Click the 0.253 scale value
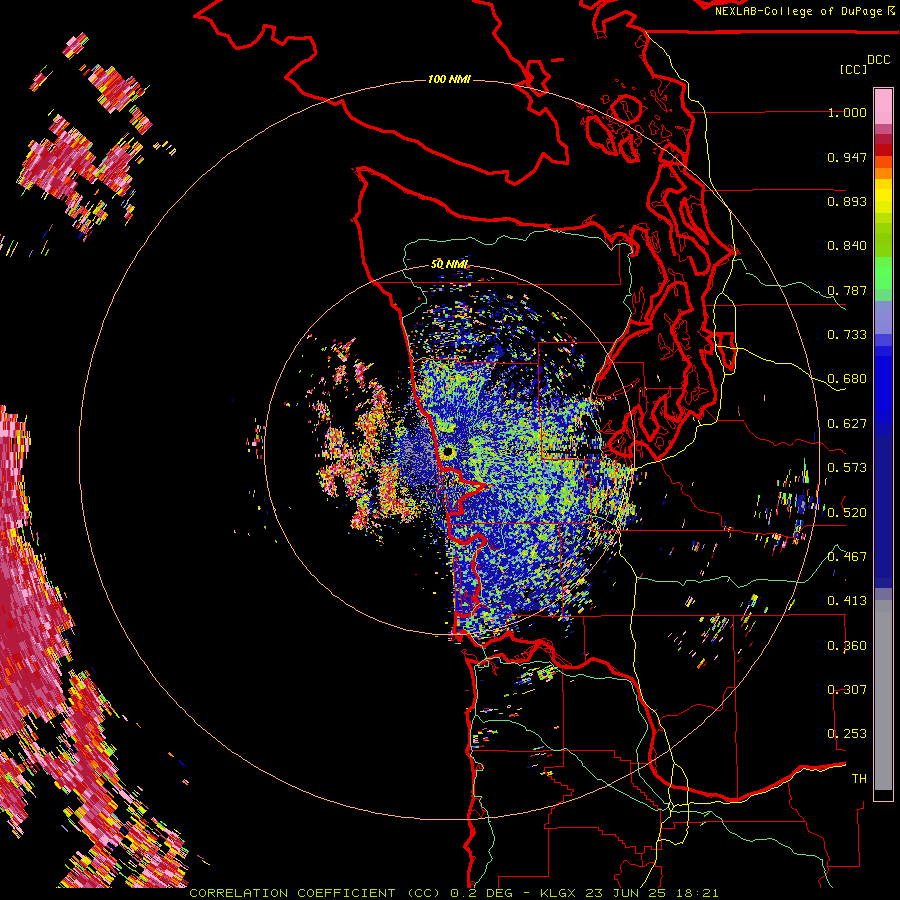900x900 pixels. 847,734
